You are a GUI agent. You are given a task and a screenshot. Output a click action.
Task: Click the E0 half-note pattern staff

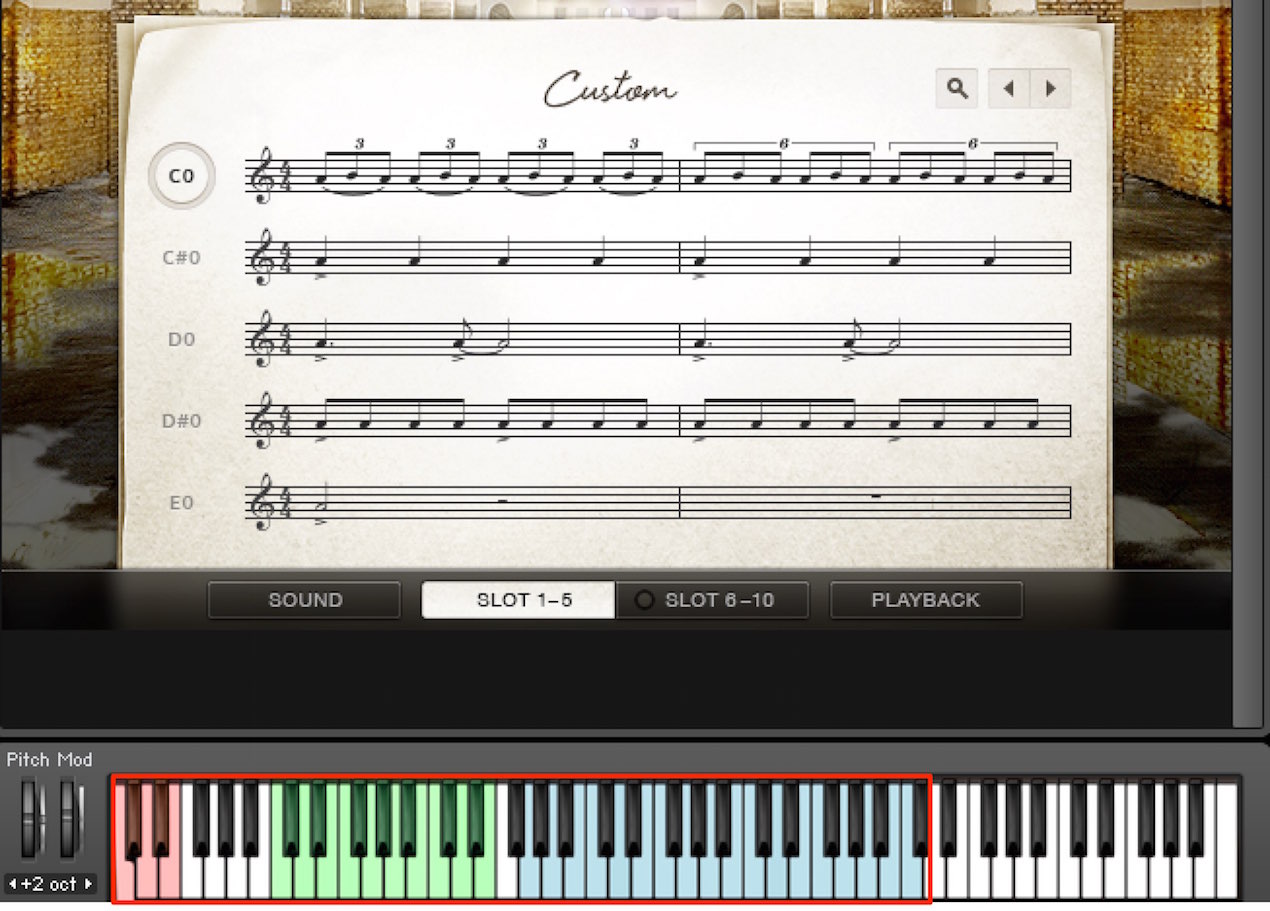tap(658, 503)
